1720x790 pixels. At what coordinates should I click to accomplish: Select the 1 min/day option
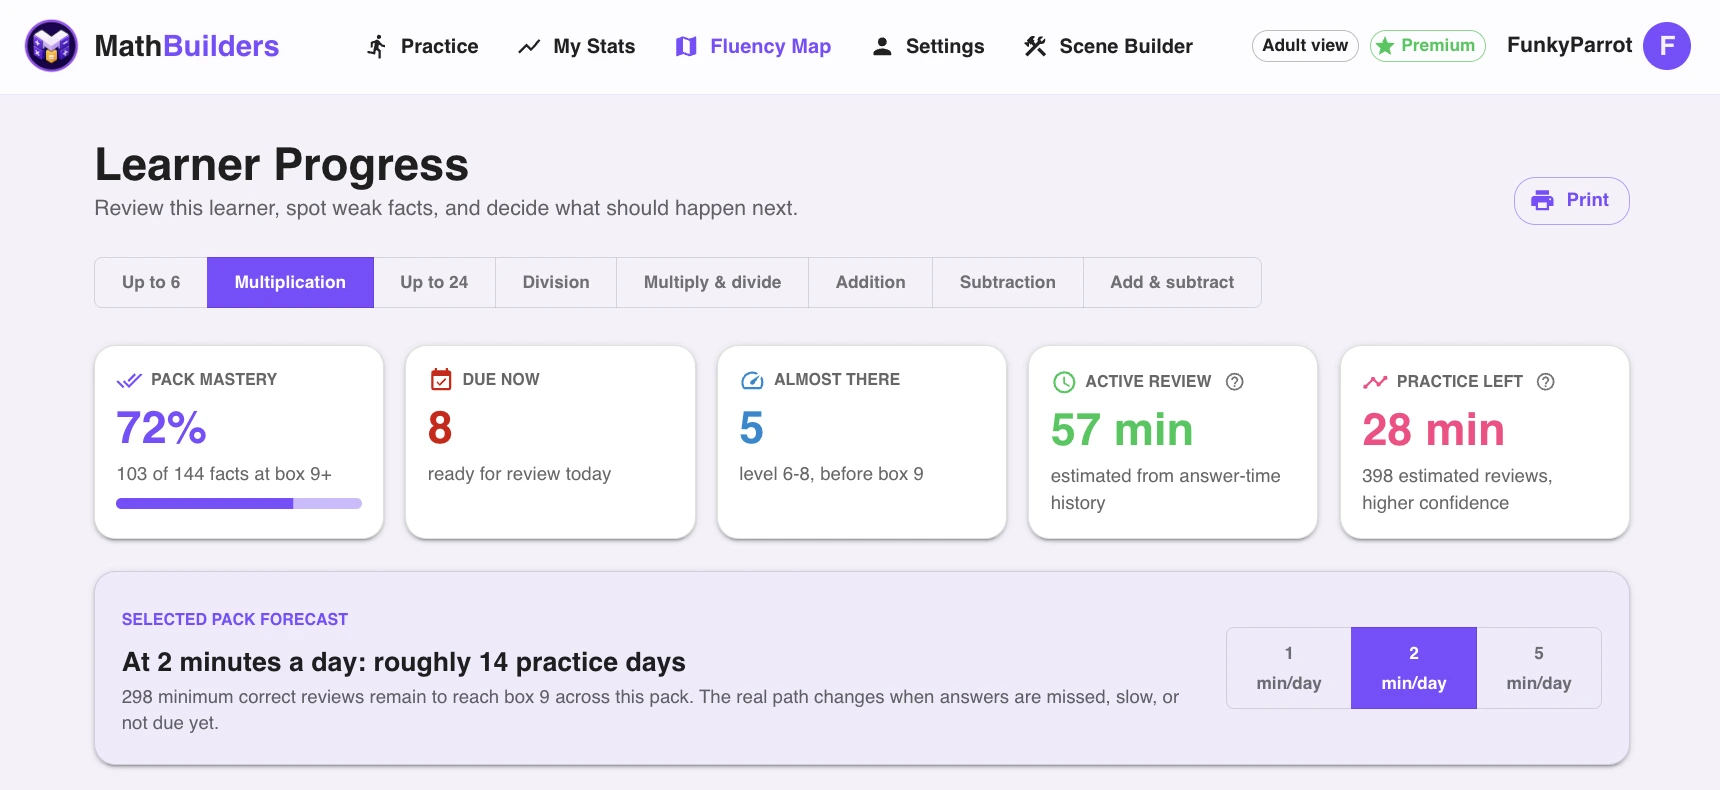[x=1289, y=668]
